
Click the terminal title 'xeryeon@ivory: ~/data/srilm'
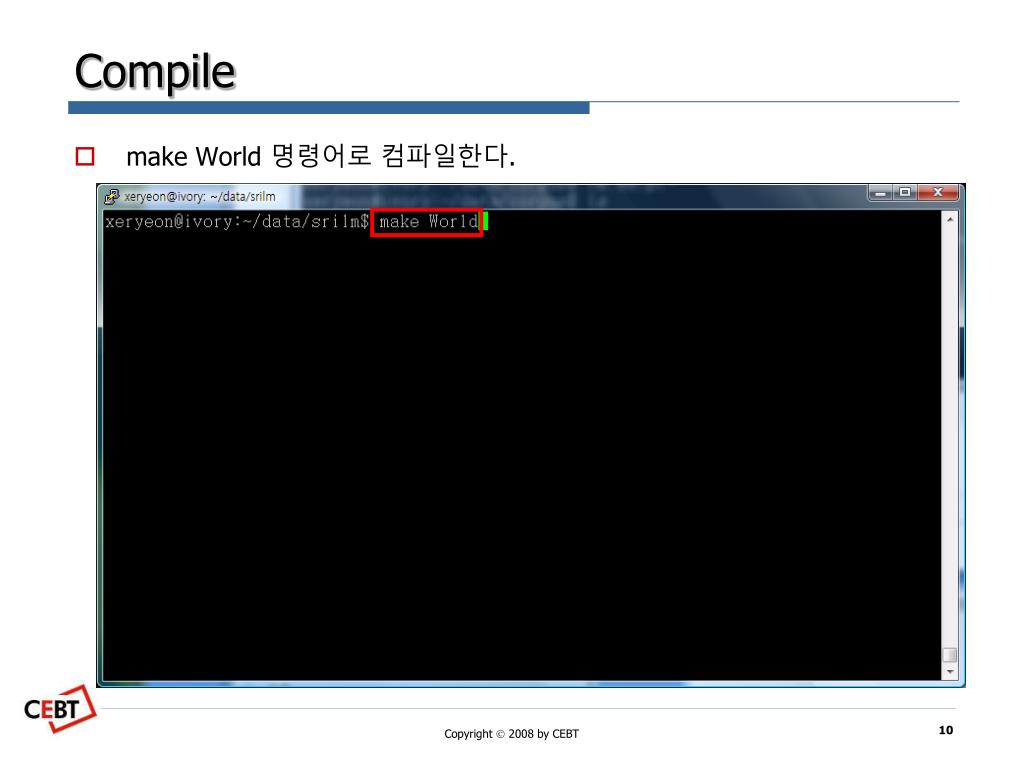click(200, 197)
